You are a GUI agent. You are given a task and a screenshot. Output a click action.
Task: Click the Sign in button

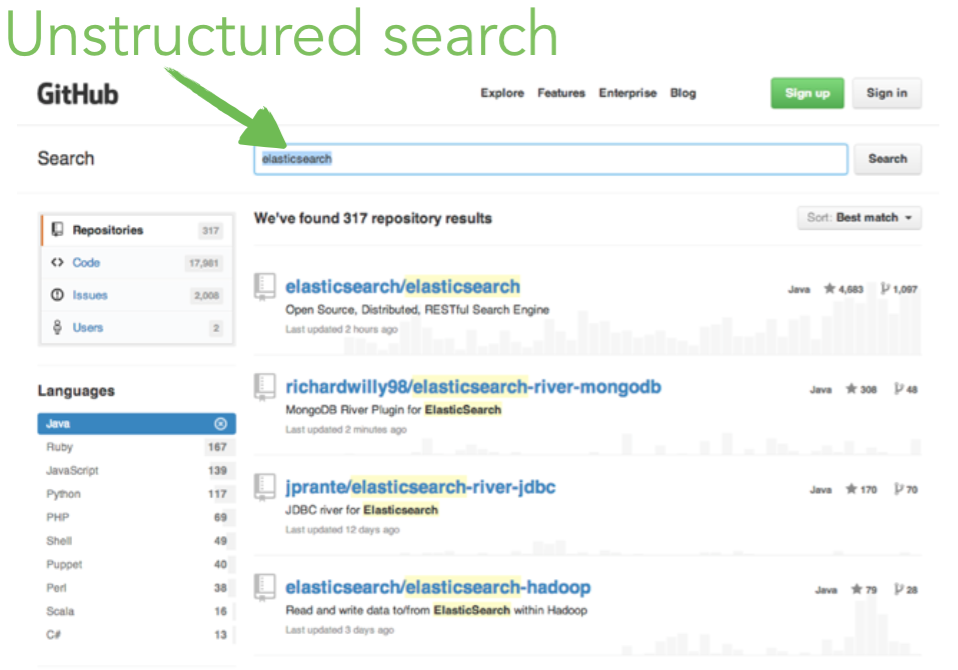point(887,93)
